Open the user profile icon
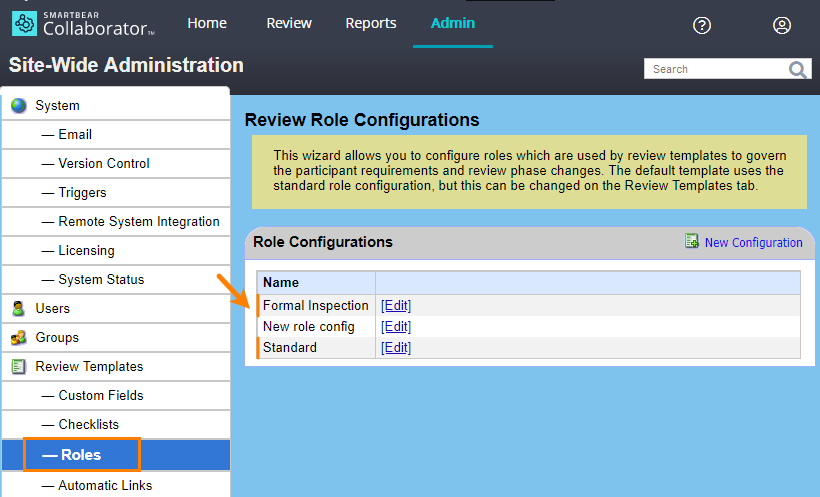The image size is (820, 497). tap(782, 25)
